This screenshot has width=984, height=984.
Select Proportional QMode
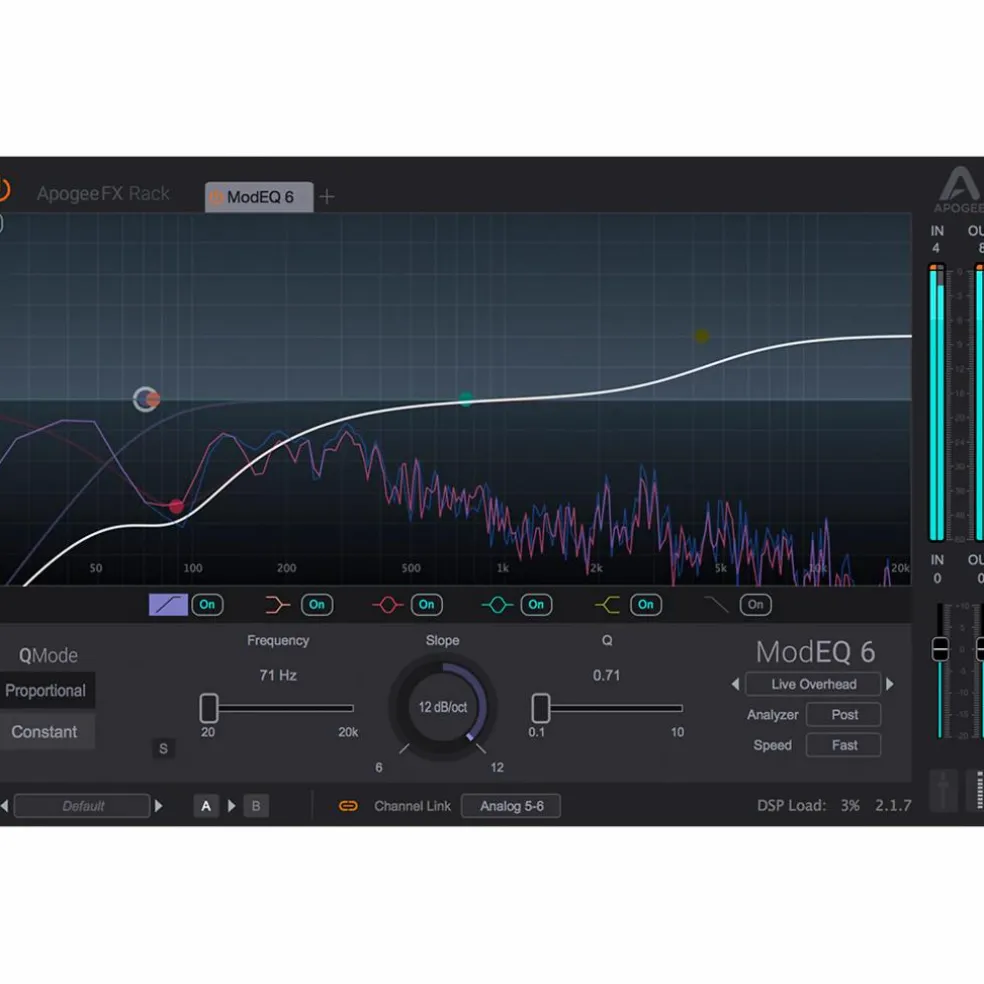(x=46, y=691)
